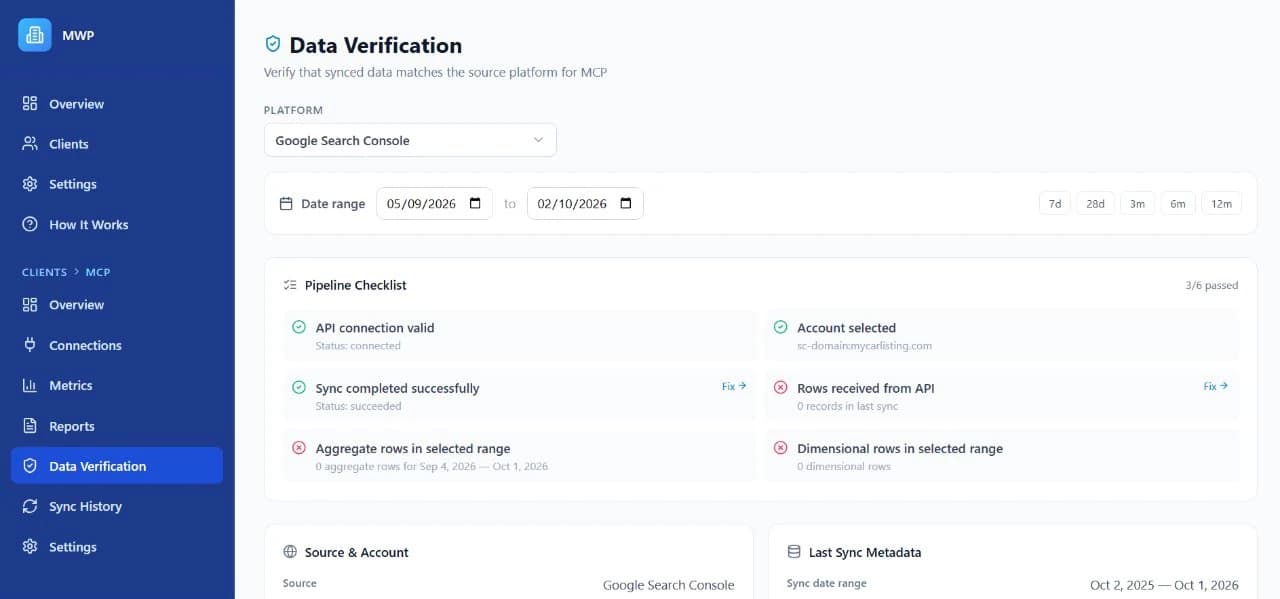Click the start date field 05/09/2026
The width and height of the screenshot is (1280, 599).
point(434,203)
